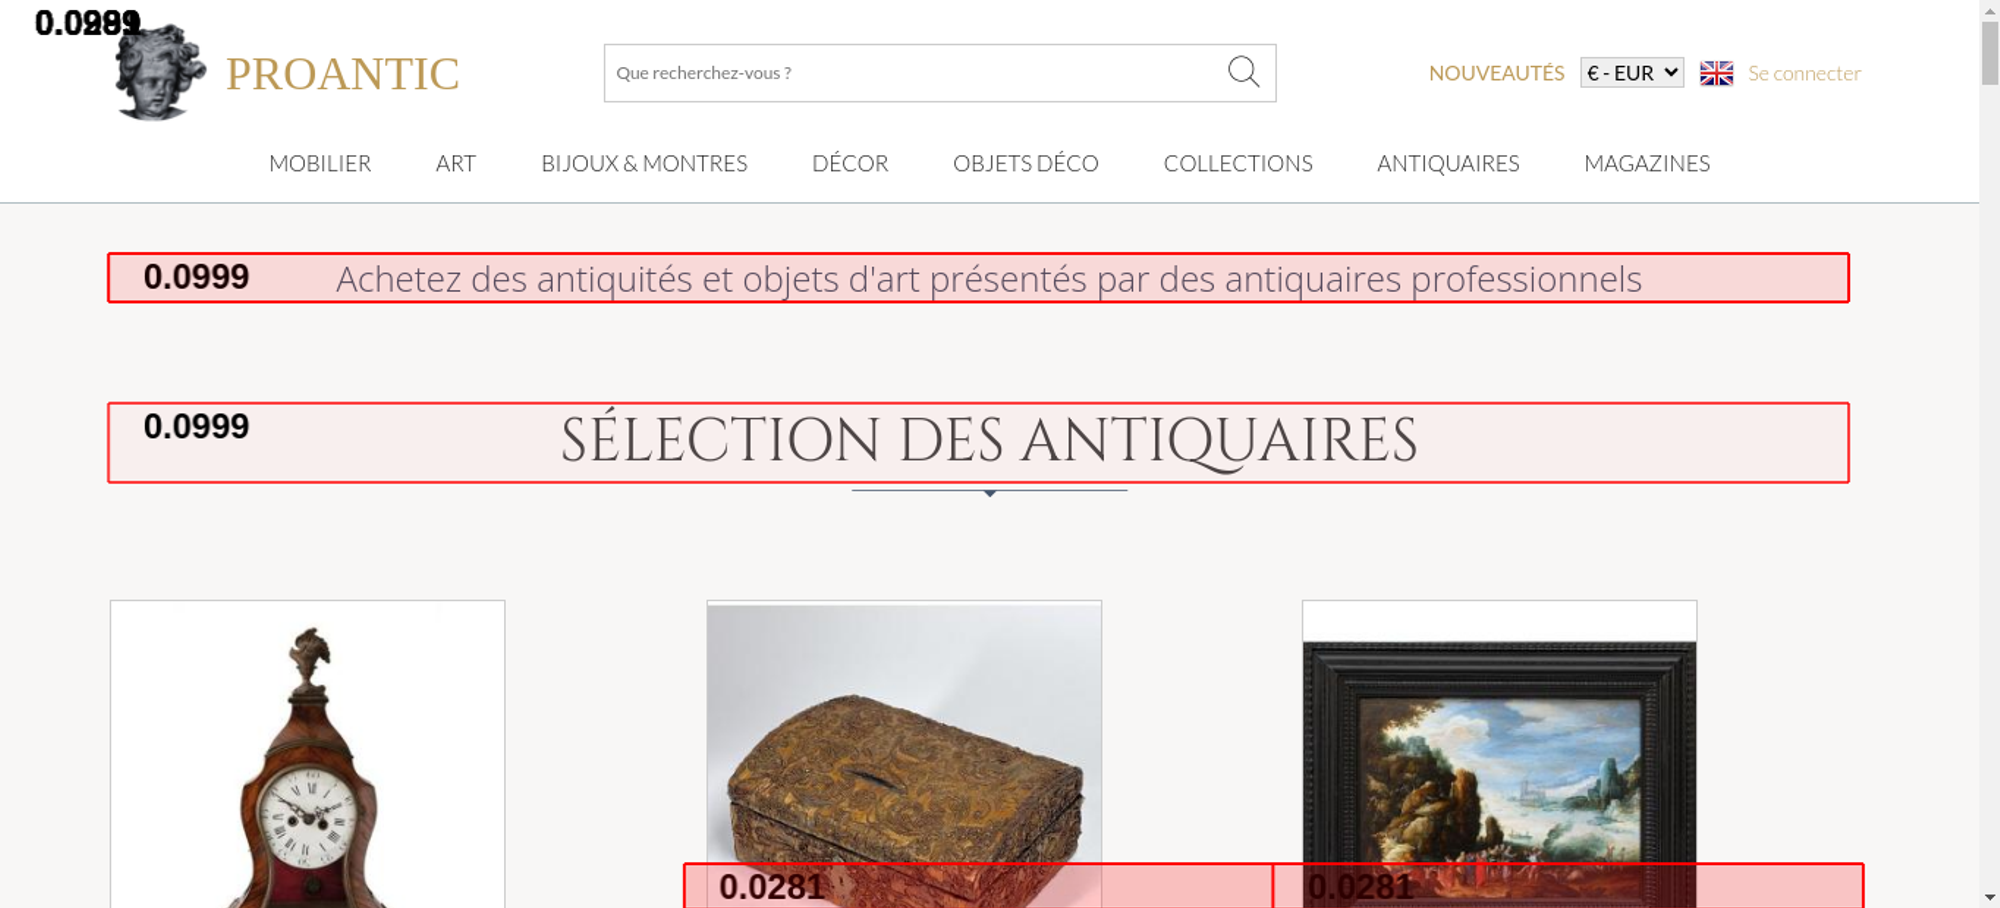The width and height of the screenshot is (2000, 908).
Task: Open the ART menu
Action: pos(455,163)
